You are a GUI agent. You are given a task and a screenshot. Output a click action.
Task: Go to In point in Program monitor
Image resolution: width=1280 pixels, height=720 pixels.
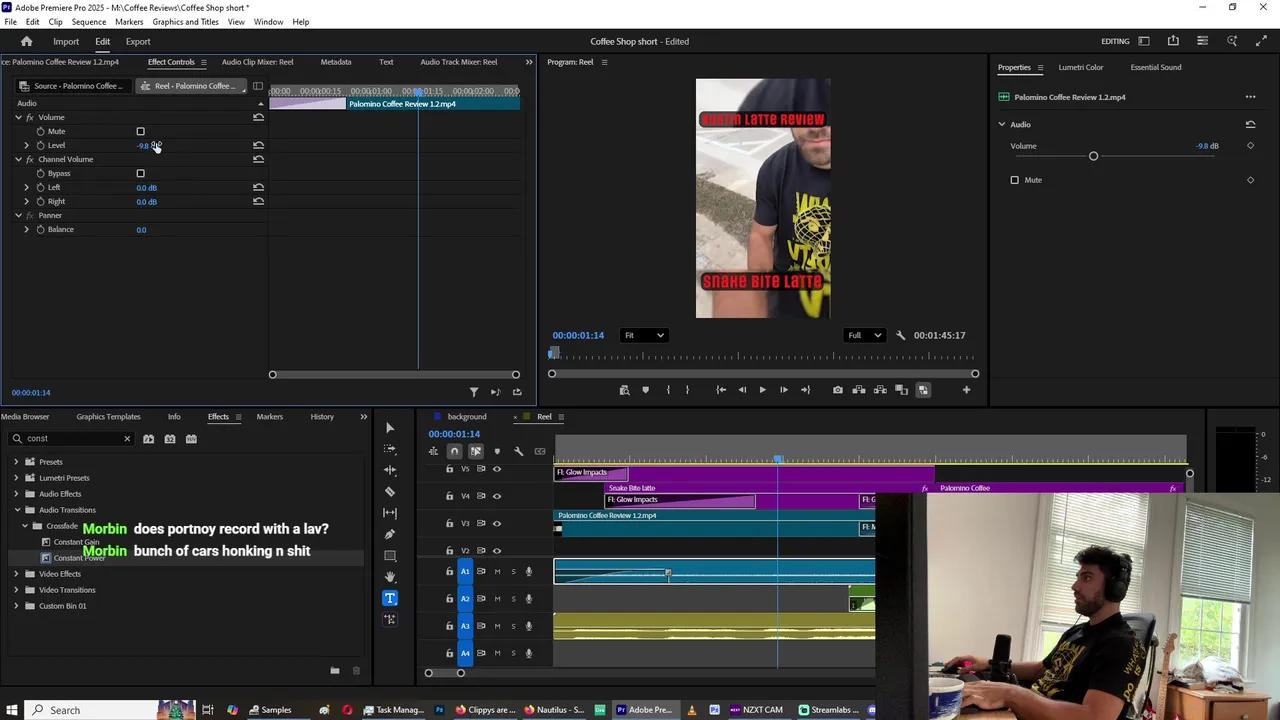point(721,390)
